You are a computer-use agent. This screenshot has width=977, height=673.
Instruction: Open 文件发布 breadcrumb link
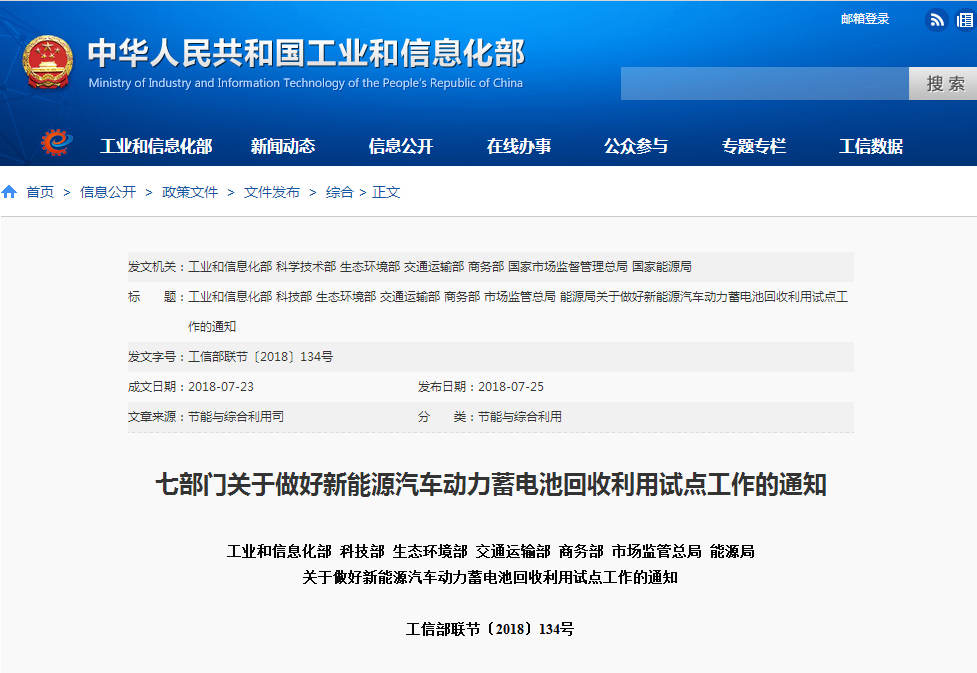click(272, 192)
